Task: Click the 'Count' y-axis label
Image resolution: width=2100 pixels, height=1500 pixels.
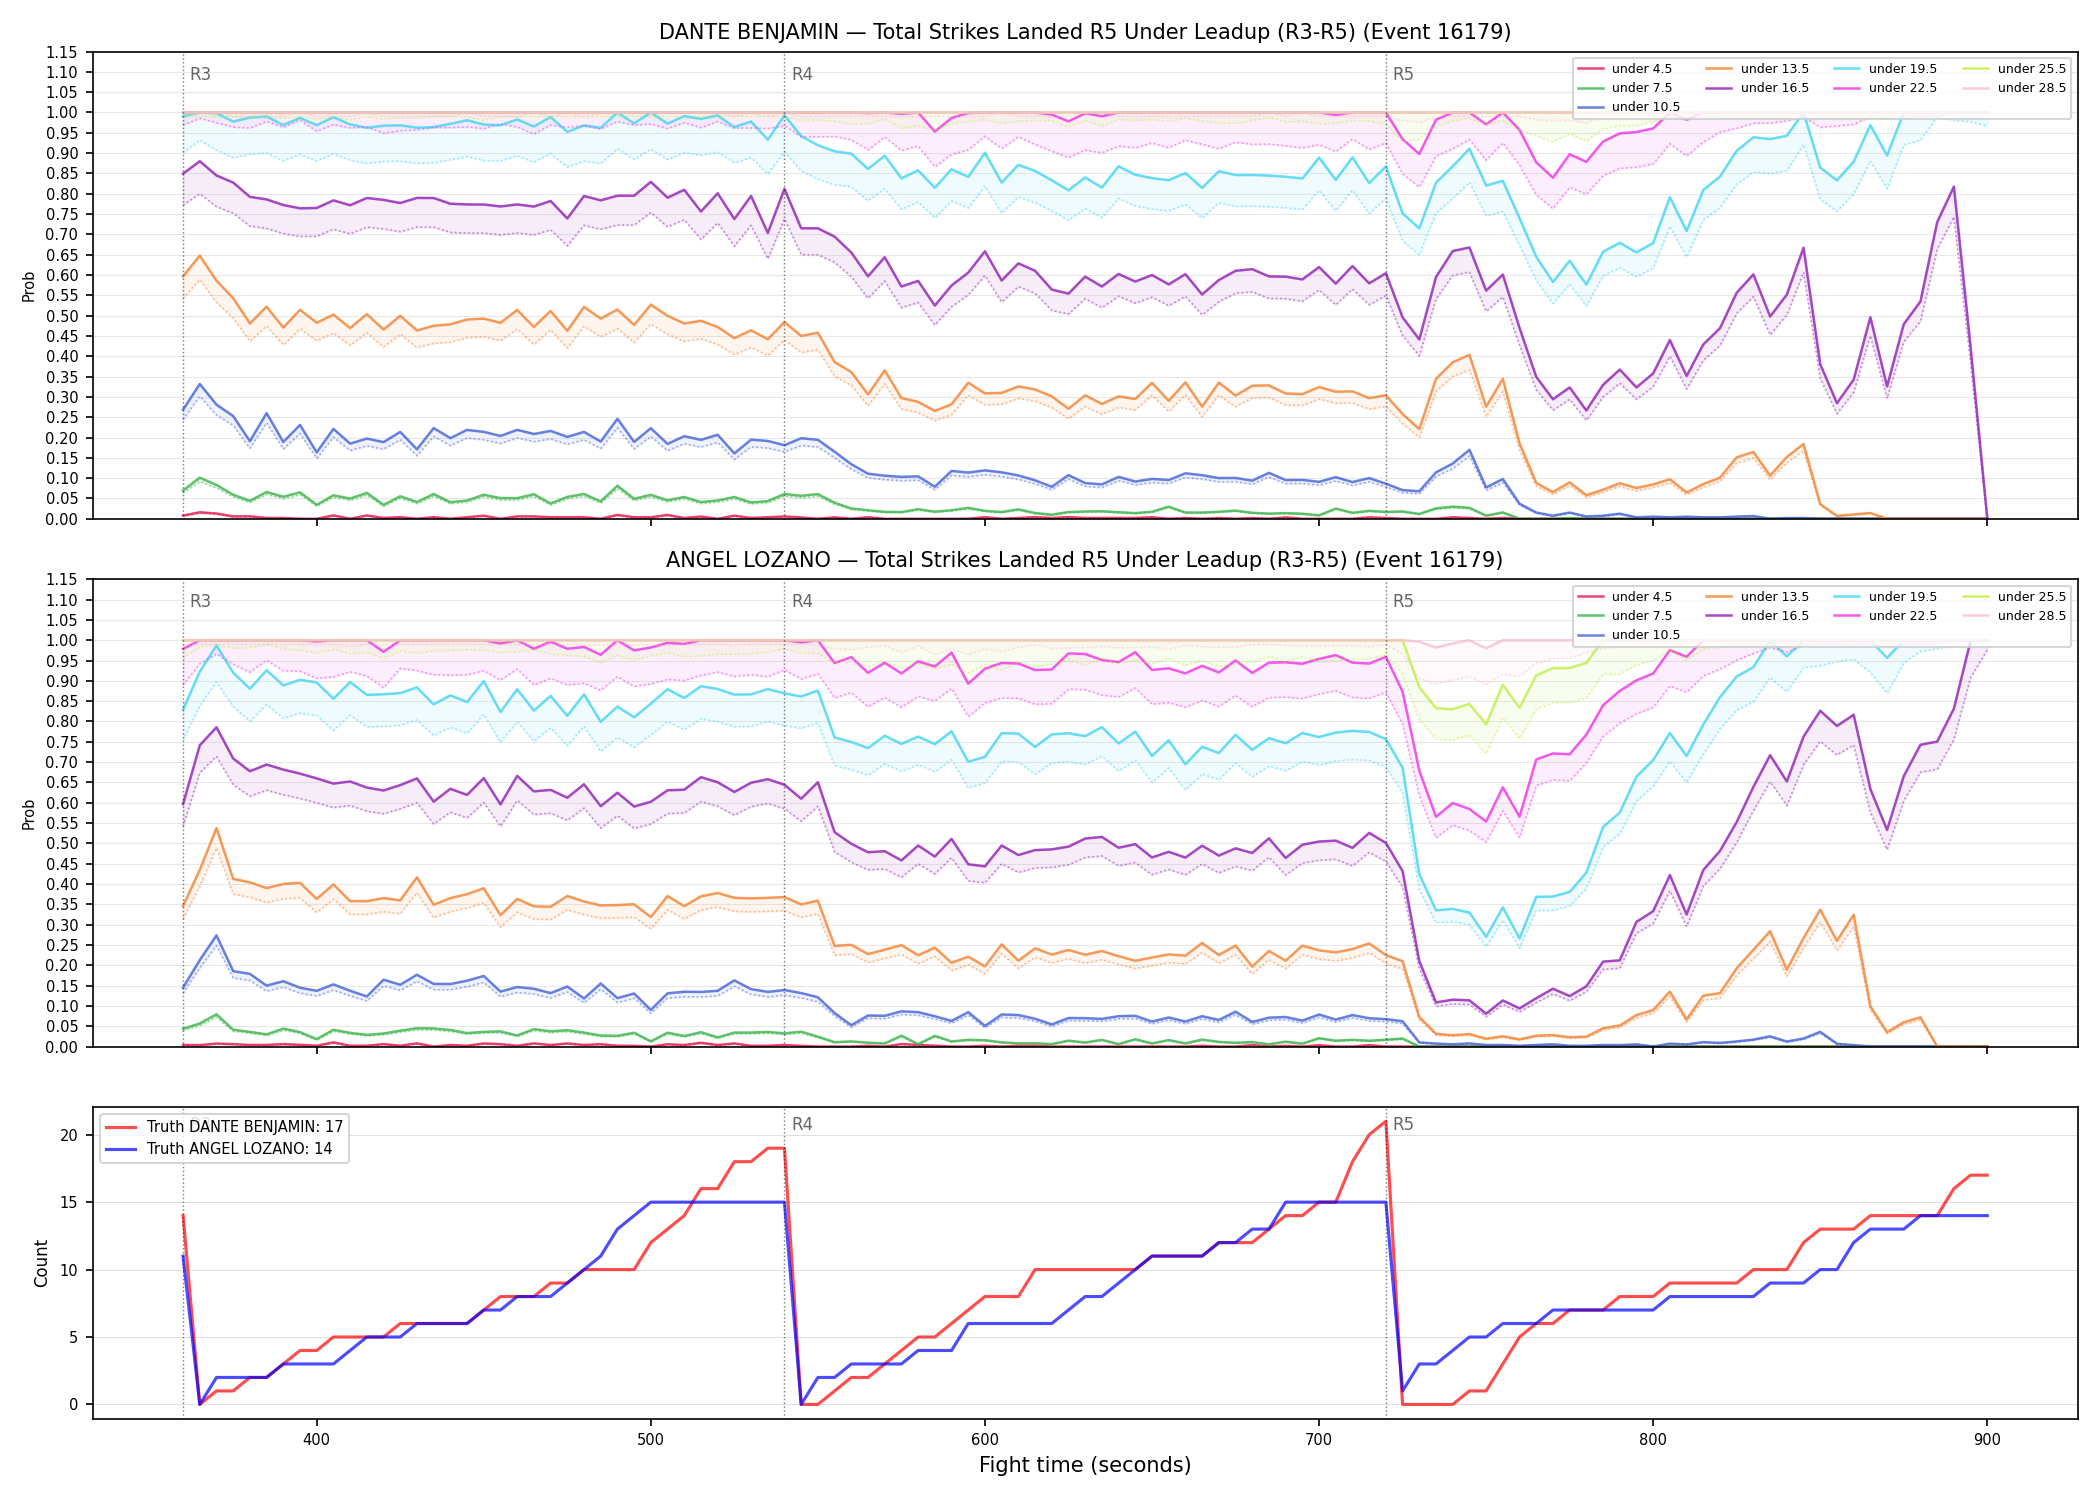Action: (x=41, y=1263)
